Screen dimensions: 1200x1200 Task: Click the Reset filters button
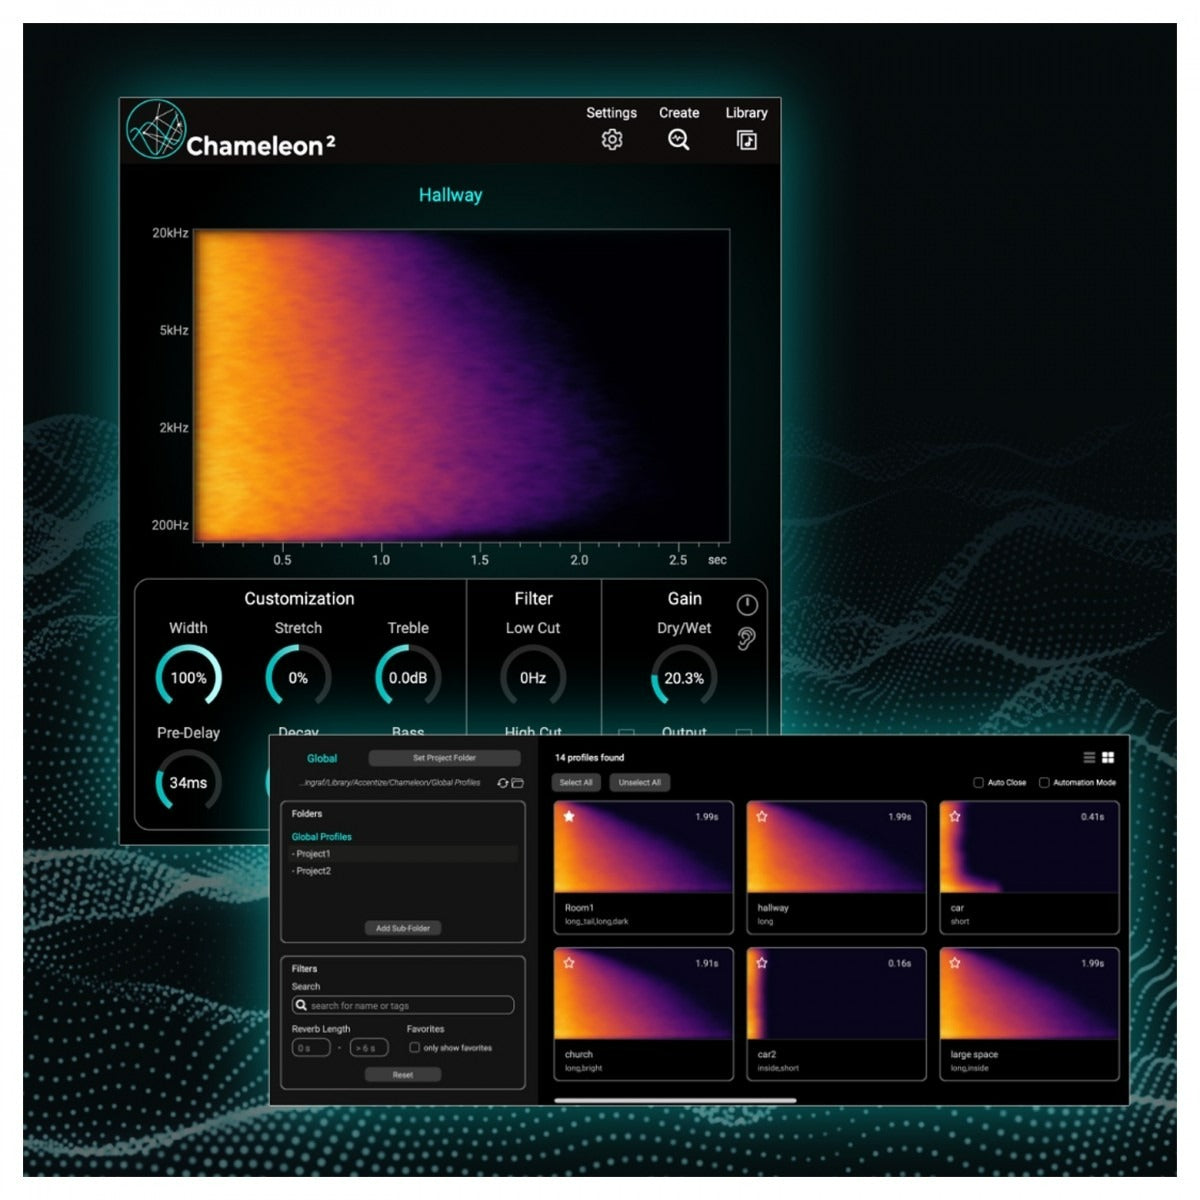click(403, 1075)
